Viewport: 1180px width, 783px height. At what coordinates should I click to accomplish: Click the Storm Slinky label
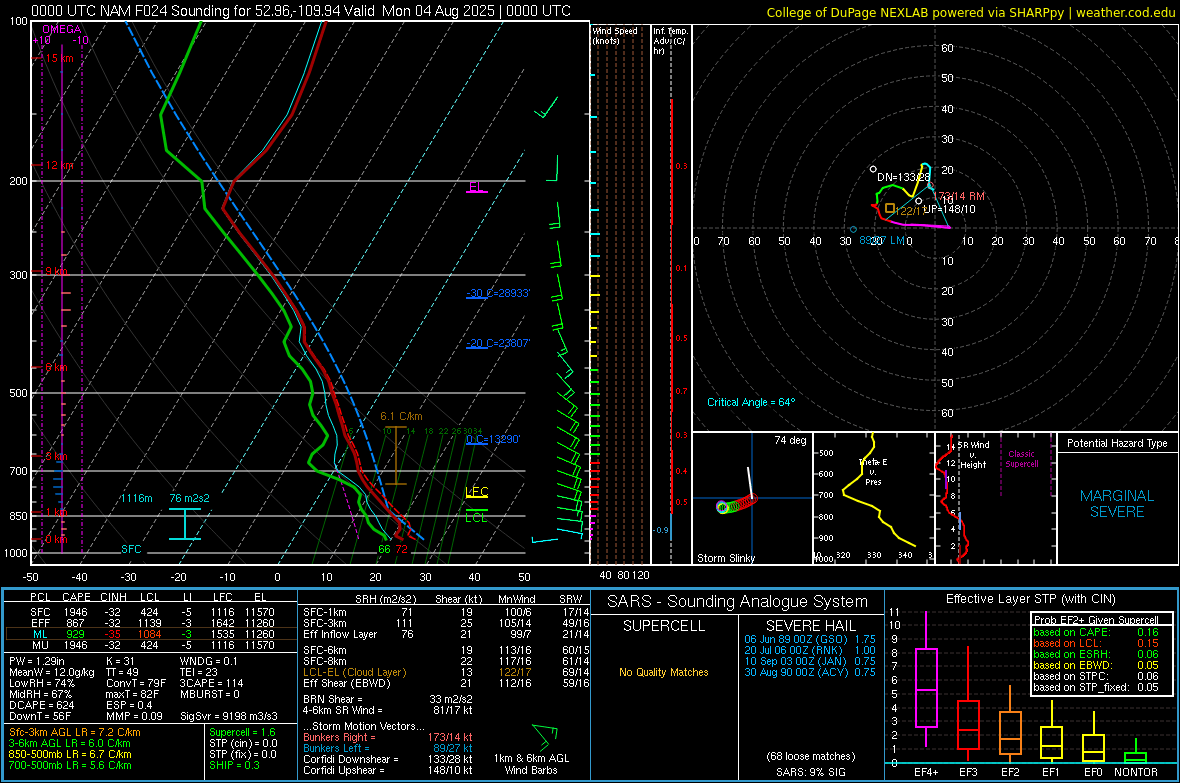(725, 558)
